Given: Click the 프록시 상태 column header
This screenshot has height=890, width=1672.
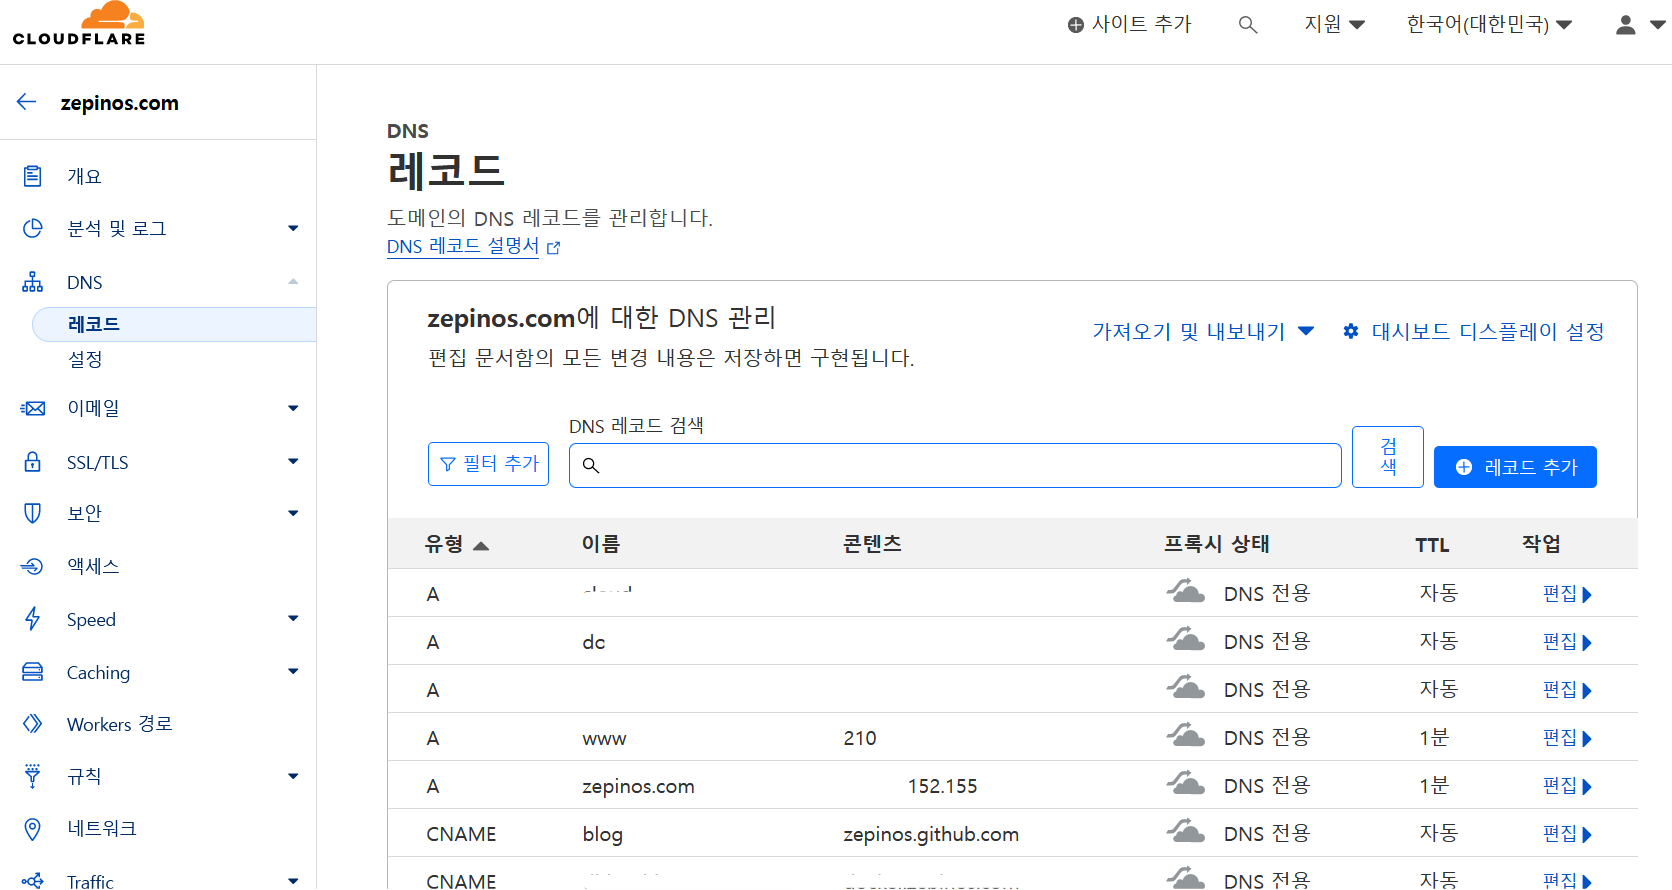Looking at the screenshot, I should [x=1216, y=544].
